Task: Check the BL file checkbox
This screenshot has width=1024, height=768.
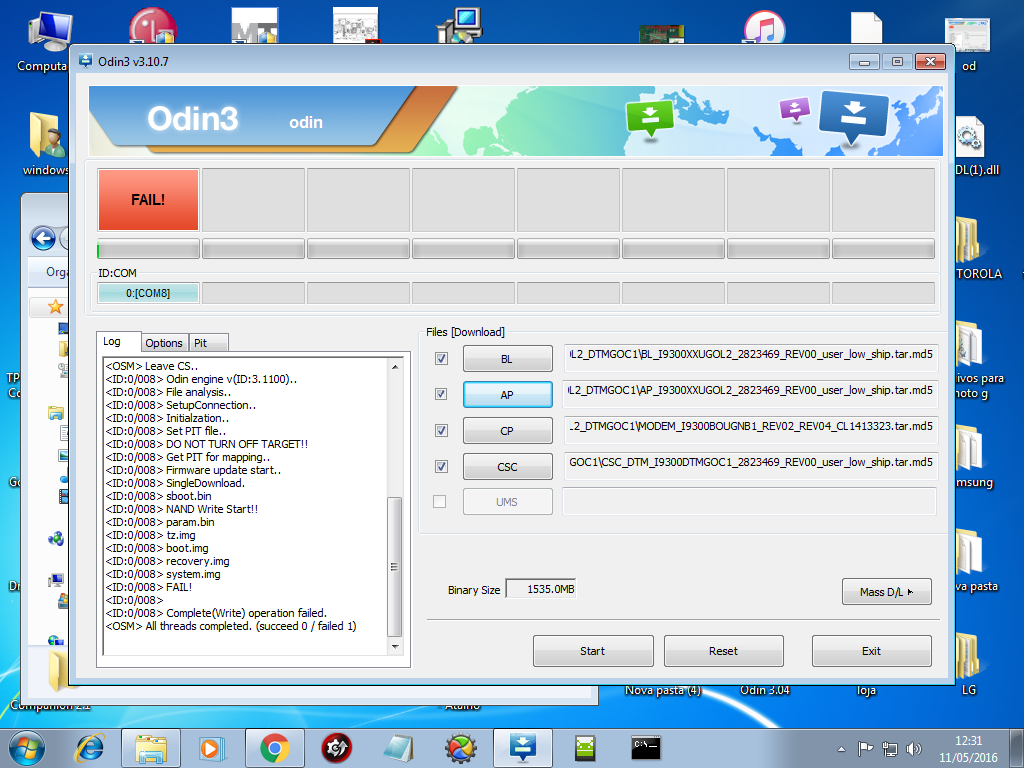Action: tap(441, 359)
